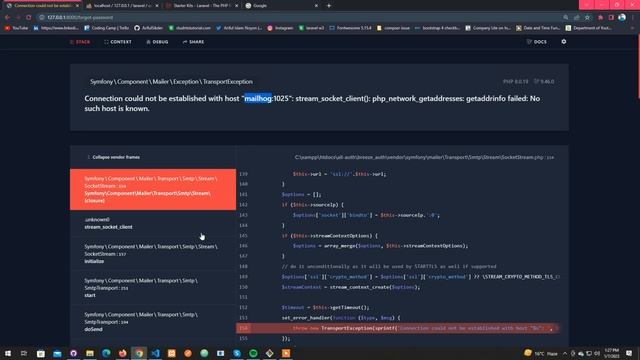Open the Instagram bookmark

click(280, 28)
